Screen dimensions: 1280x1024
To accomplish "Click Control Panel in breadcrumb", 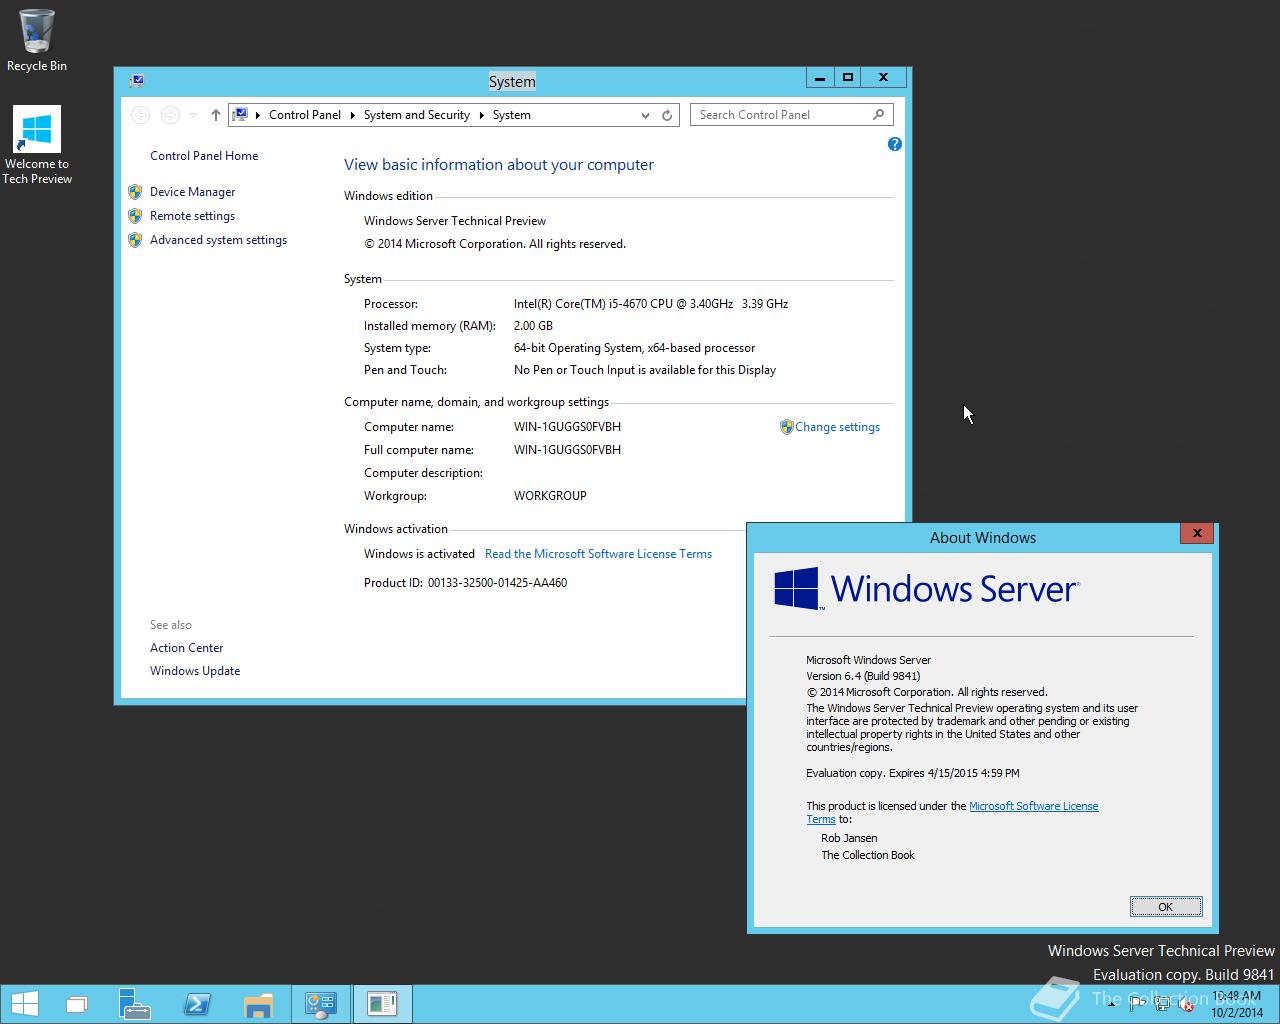I will tap(305, 115).
